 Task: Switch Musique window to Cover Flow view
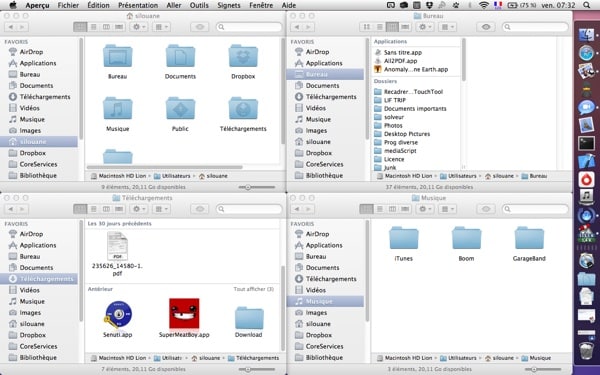click(x=405, y=209)
